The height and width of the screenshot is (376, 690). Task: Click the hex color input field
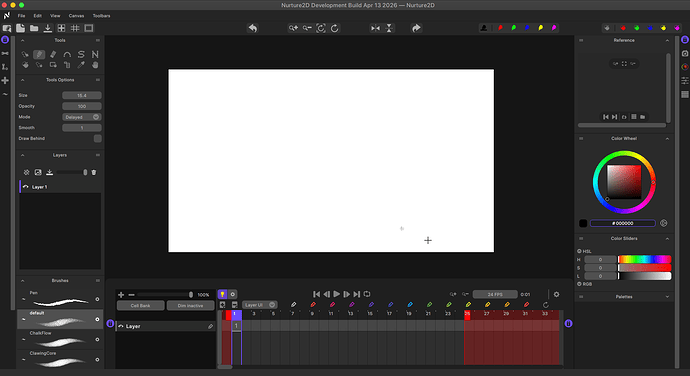(x=622, y=223)
